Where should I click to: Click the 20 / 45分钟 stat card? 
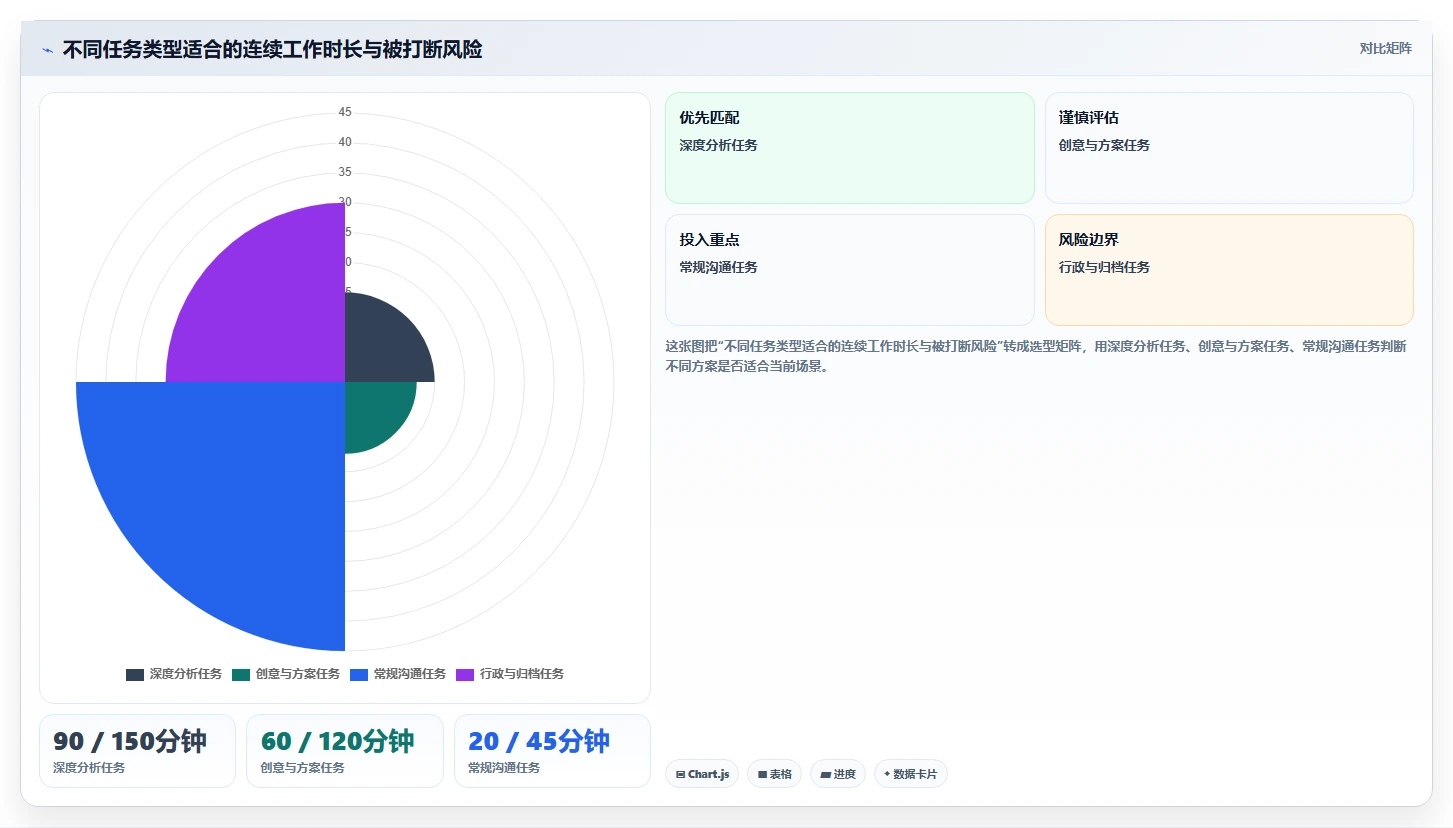[552, 751]
